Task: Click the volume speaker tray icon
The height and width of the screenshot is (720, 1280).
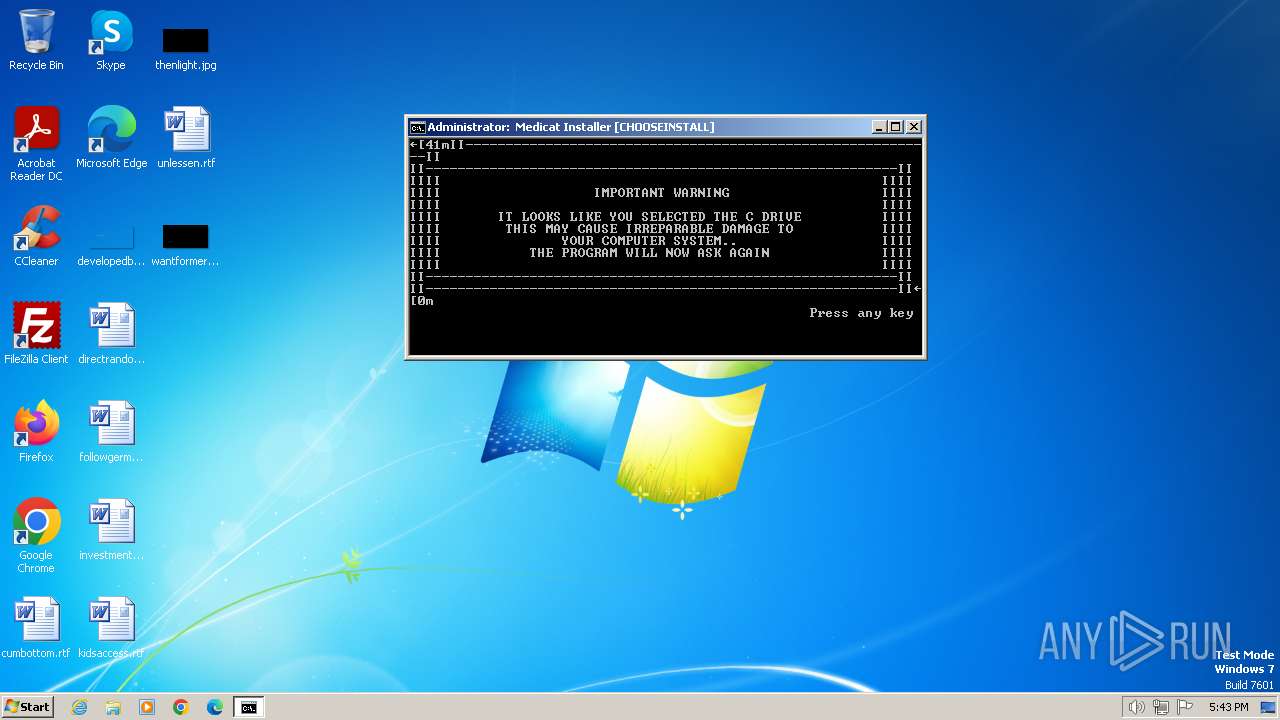Action: (x=1137, y=707)
